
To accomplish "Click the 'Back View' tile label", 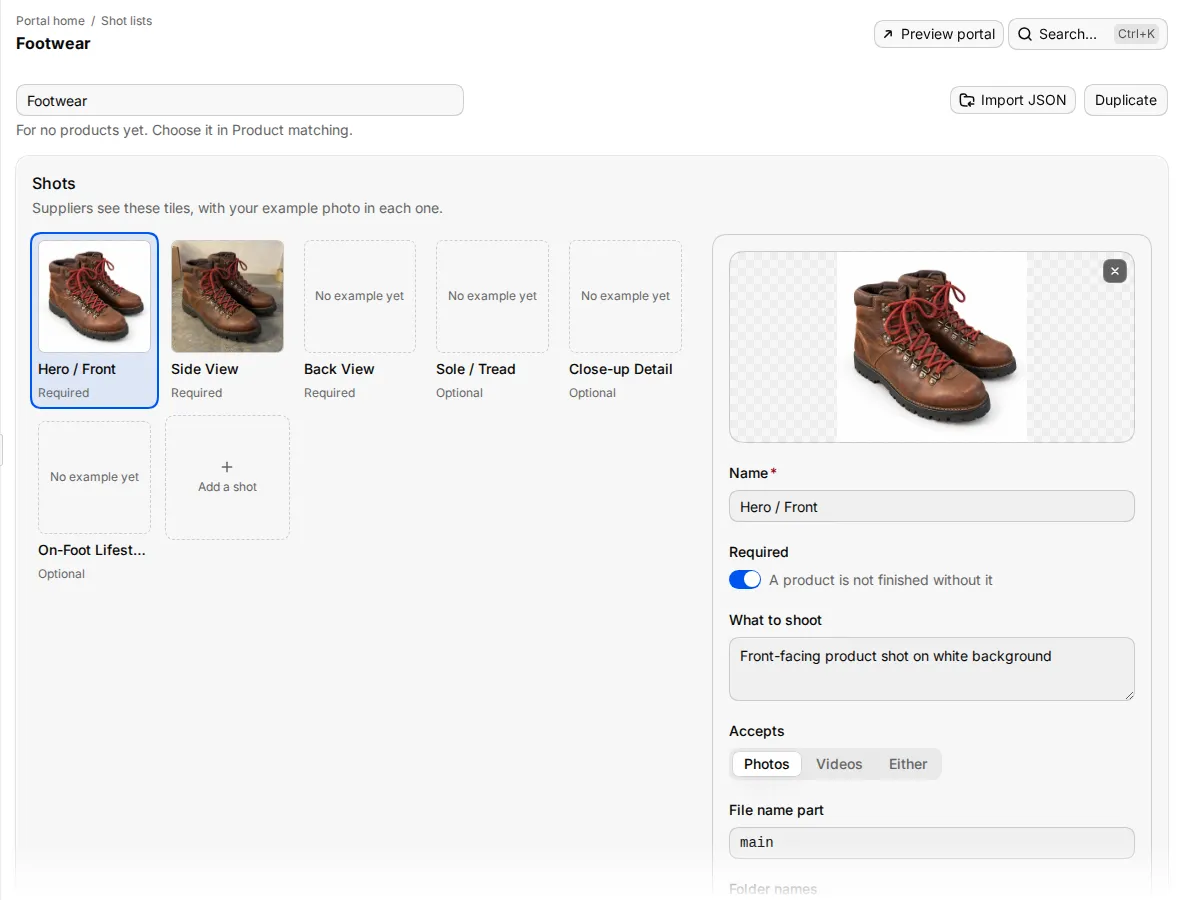I will pos(339,369).
